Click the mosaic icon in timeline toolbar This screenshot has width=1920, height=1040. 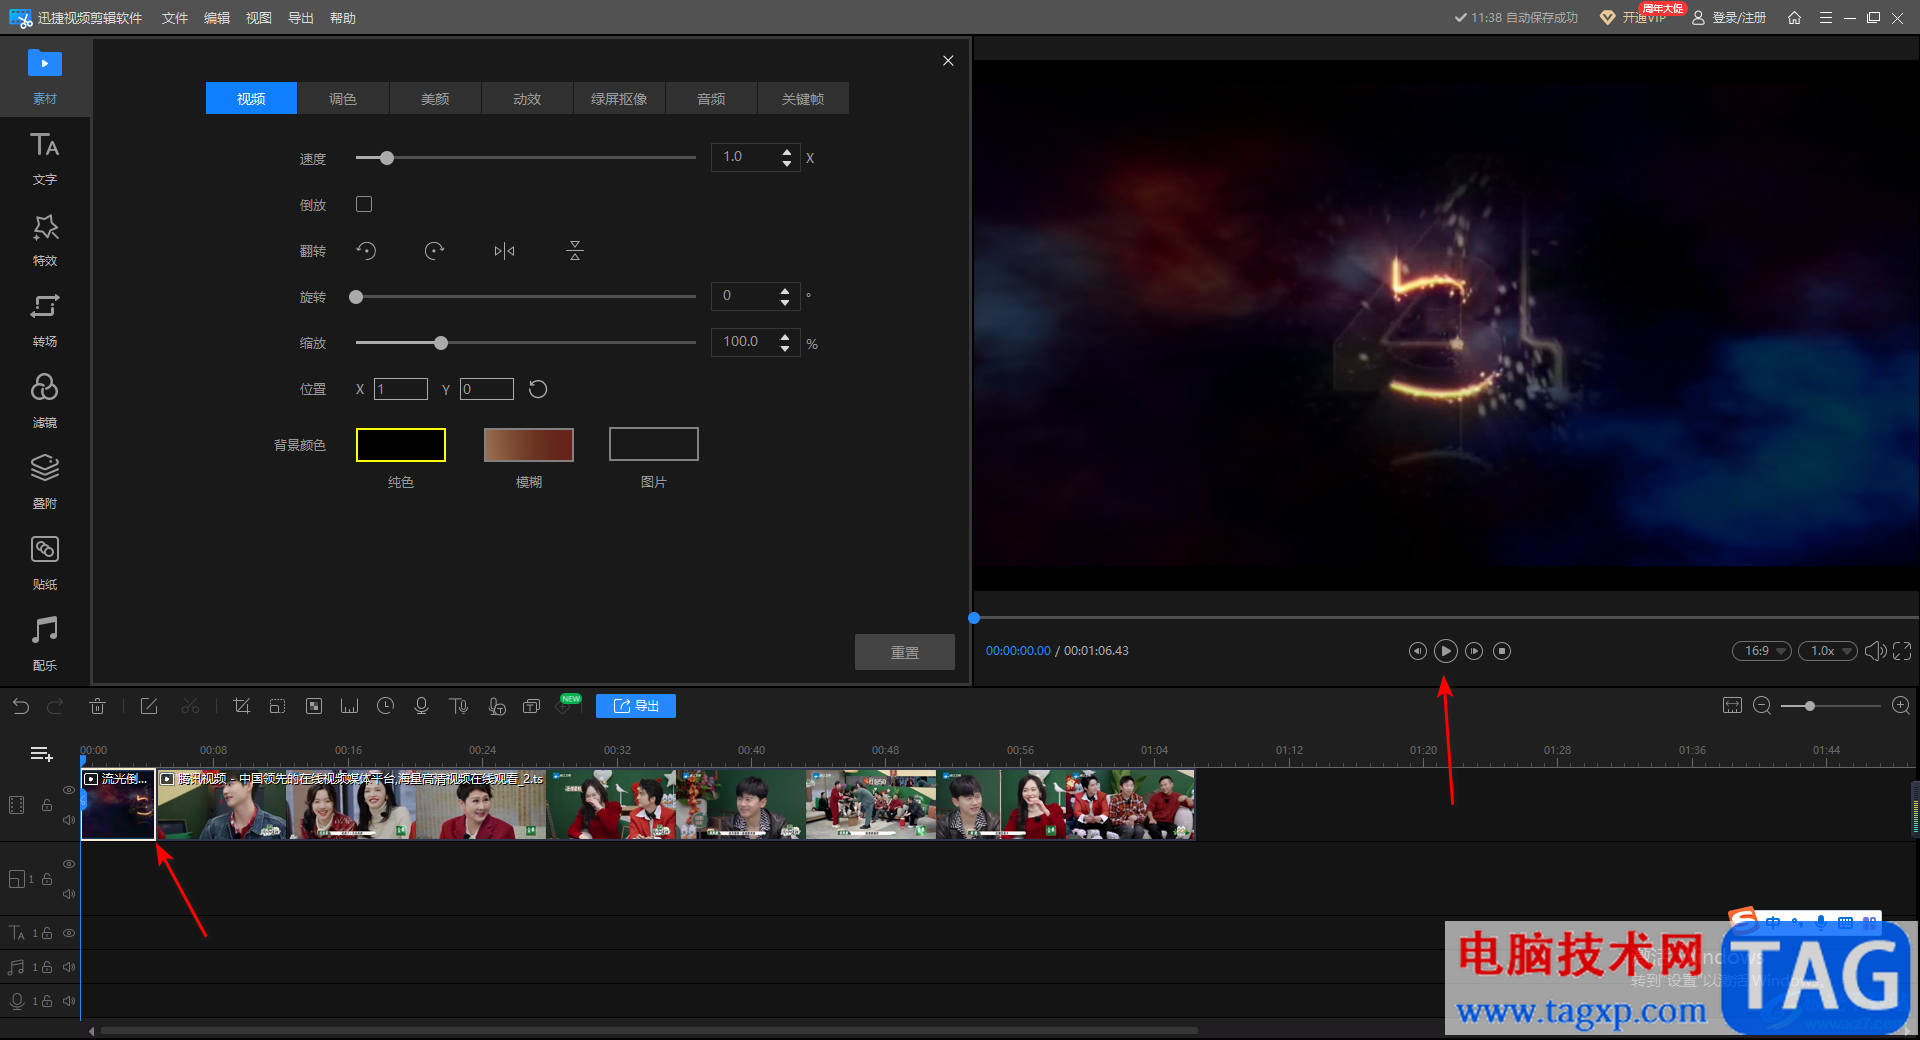pos(314,706)
